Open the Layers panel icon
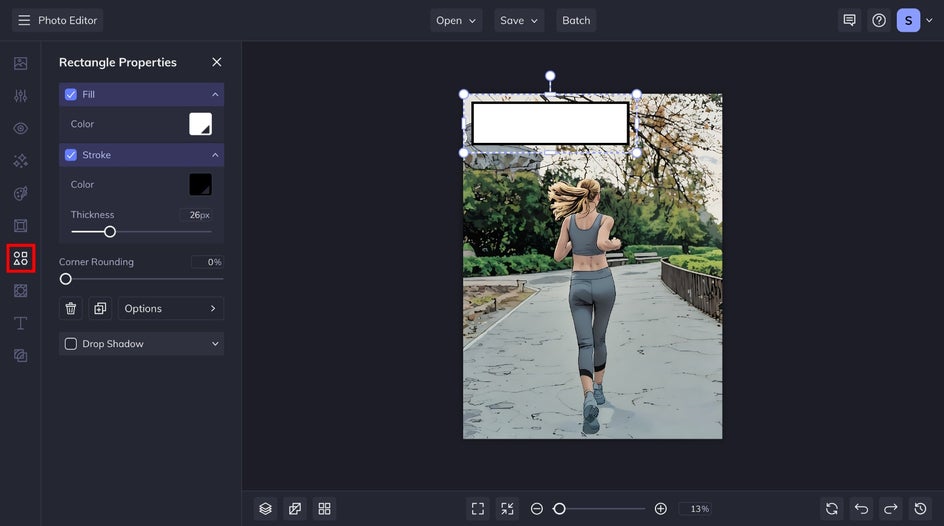944x526 pixels. (x=266, y=509)
